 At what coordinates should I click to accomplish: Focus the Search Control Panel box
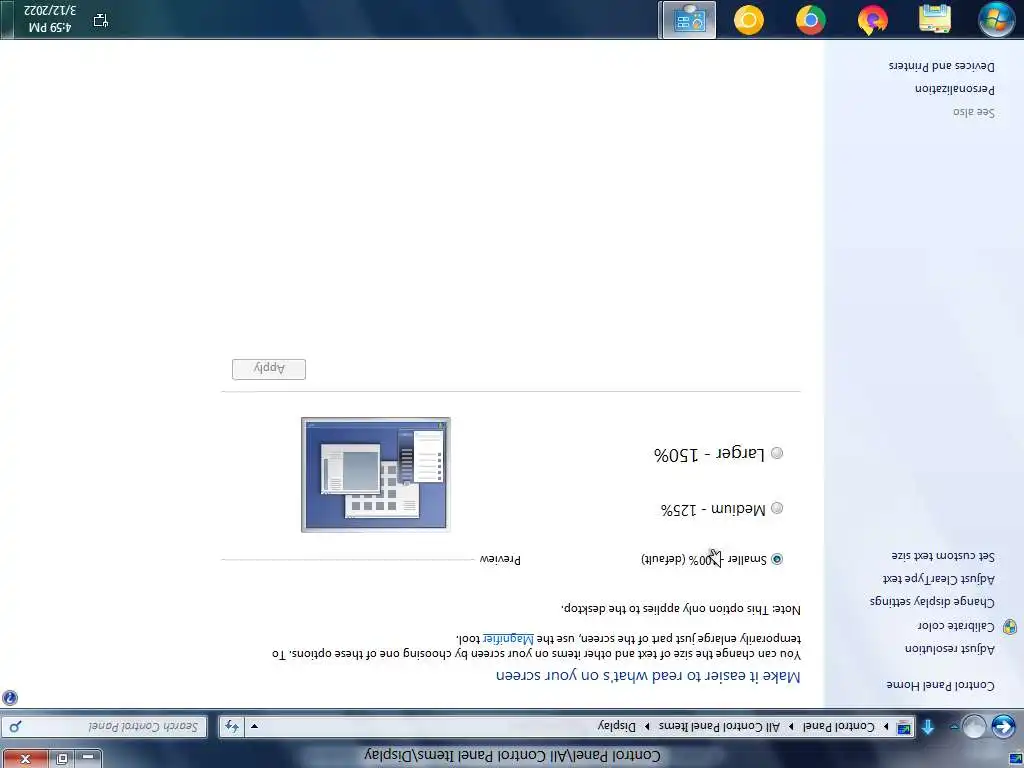point(104,726)
